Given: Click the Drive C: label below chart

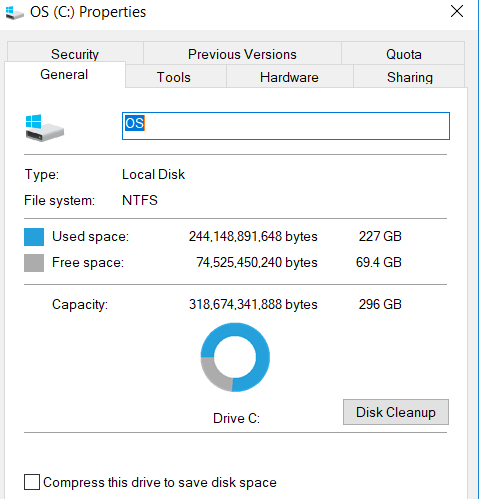Looking at the screenshot, I should 236,418.
